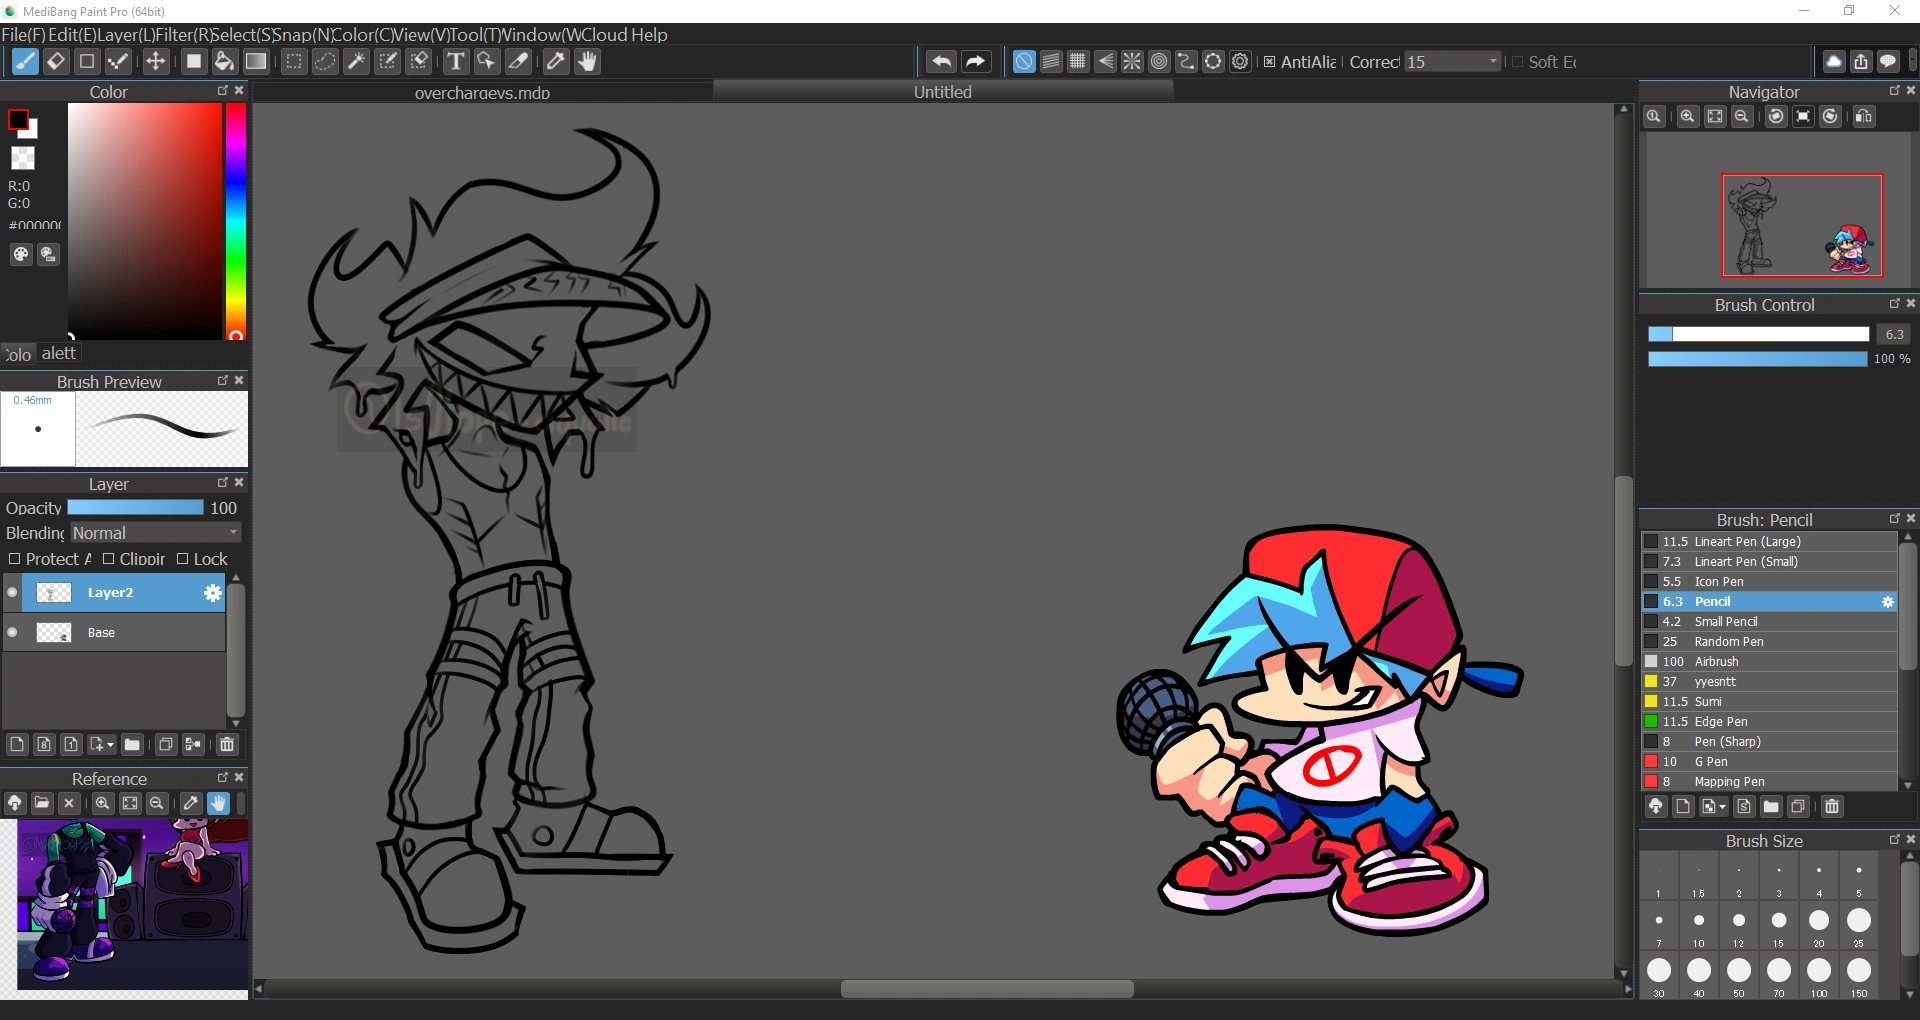Viewport: 1920px width, 1020px height.
Task: Click the Undo arrow icon
Action: 941,62
